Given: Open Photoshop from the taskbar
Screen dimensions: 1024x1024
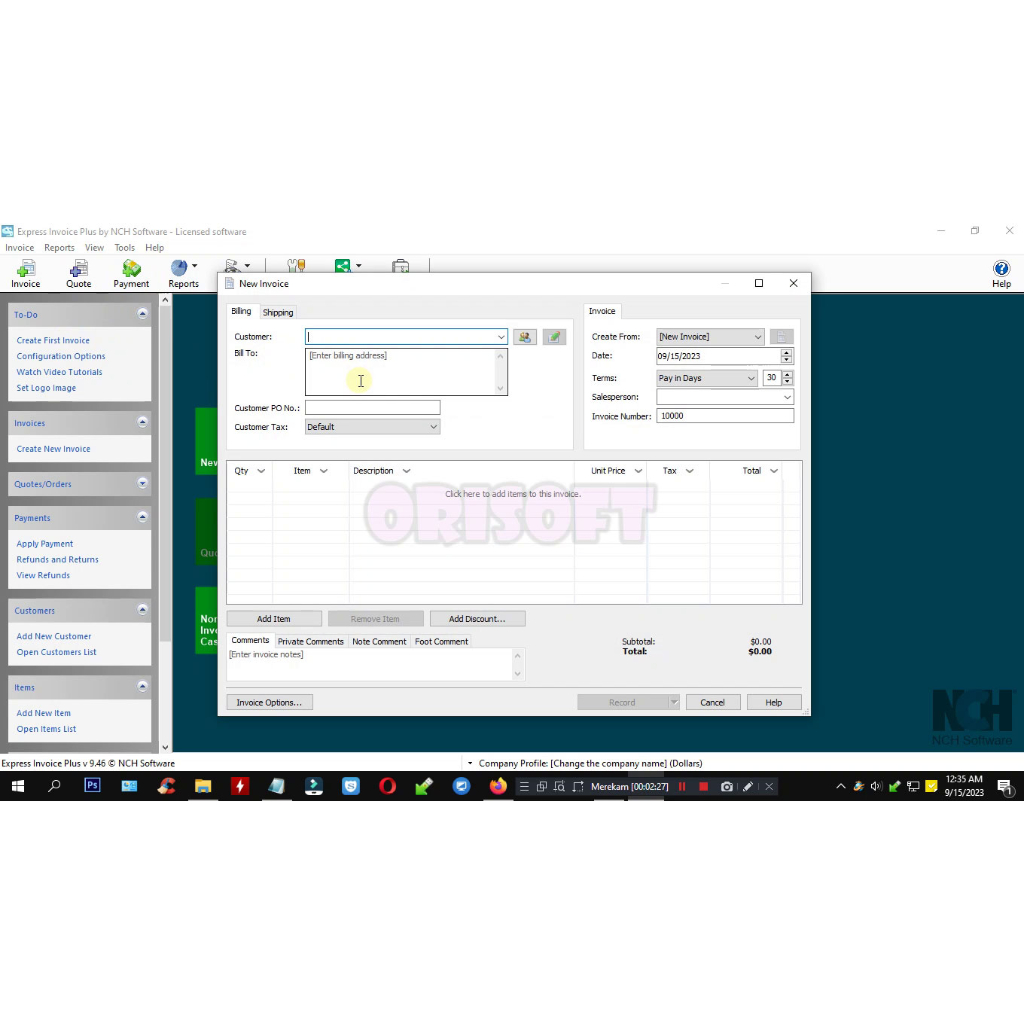Looking at the screenshot, I should tap(92, 786).
